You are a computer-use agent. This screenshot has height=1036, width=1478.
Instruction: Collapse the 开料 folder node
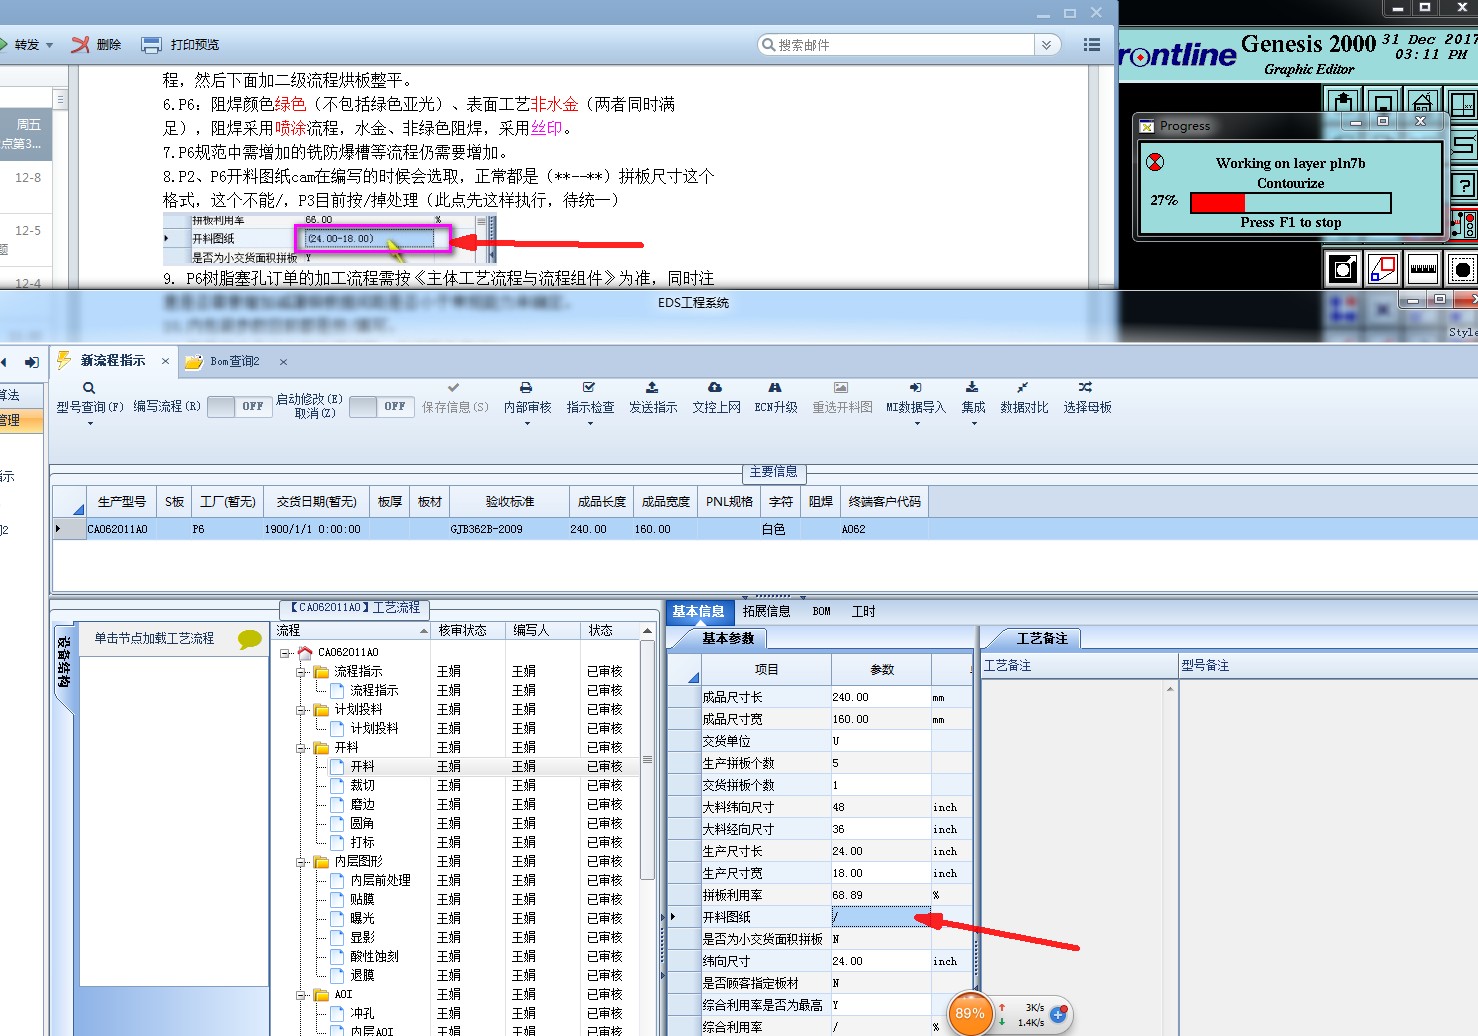tap(301, 748)
